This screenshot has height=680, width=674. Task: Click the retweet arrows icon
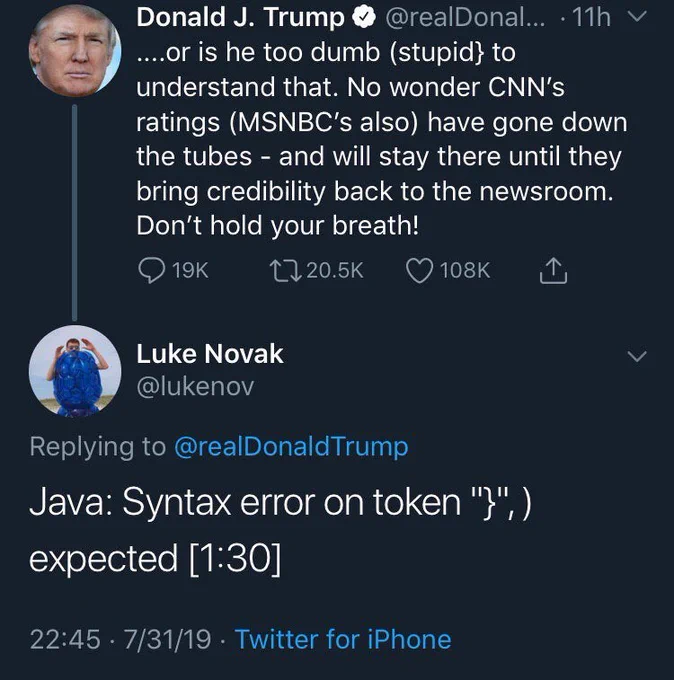[x=285, y=271]
